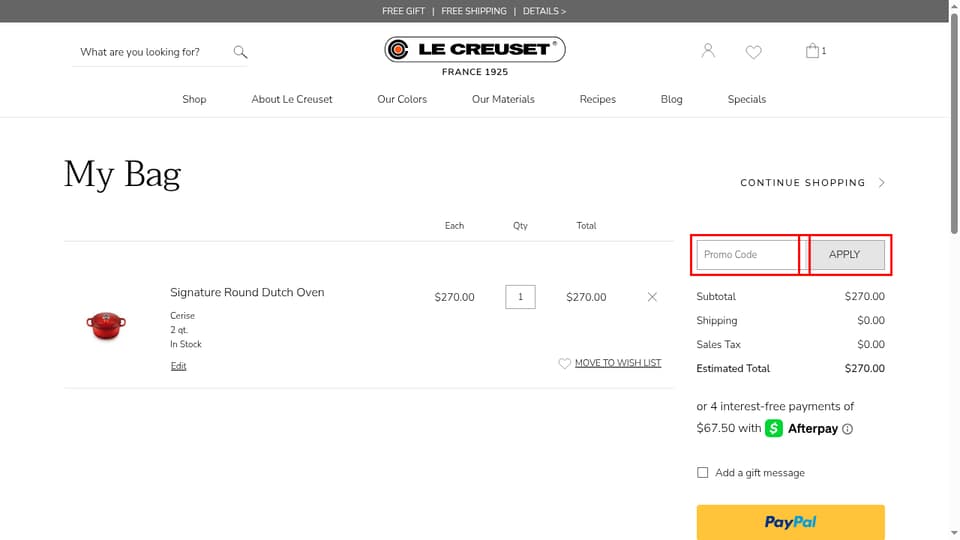Click the 'In Stock' status text
960x540 pixels.
point(186,344)
